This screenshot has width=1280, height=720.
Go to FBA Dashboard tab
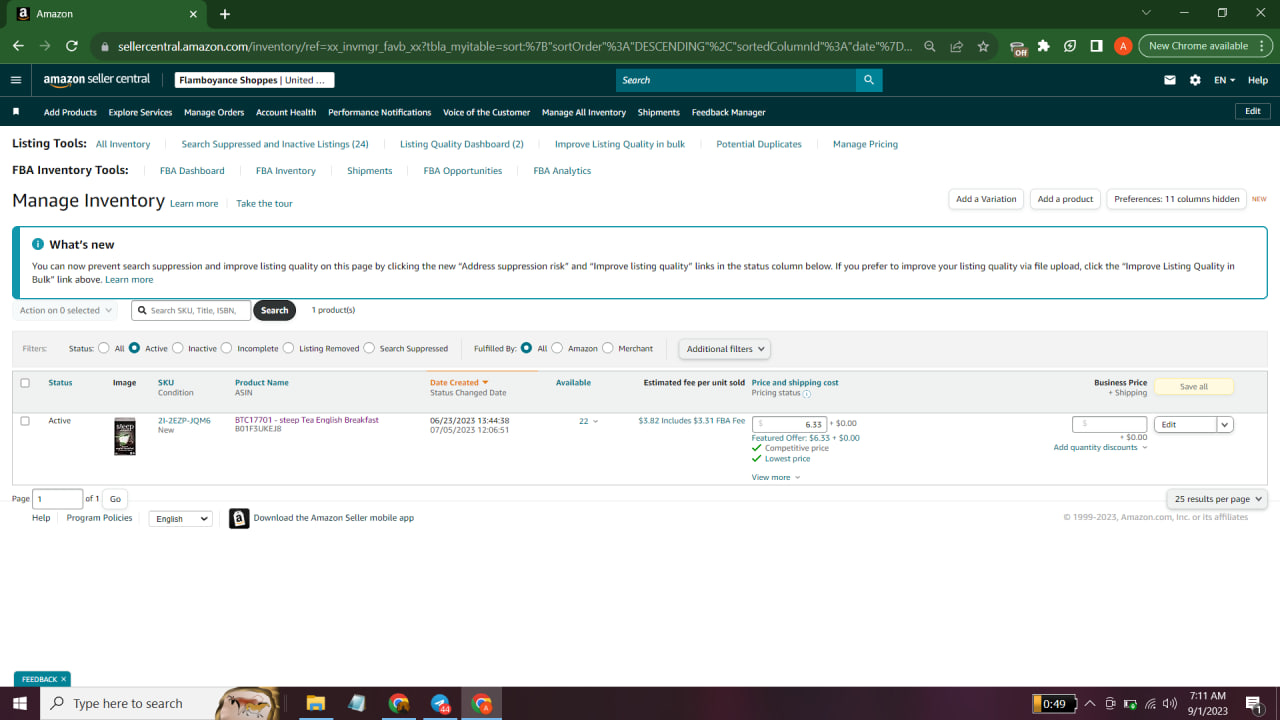(192, 171)
